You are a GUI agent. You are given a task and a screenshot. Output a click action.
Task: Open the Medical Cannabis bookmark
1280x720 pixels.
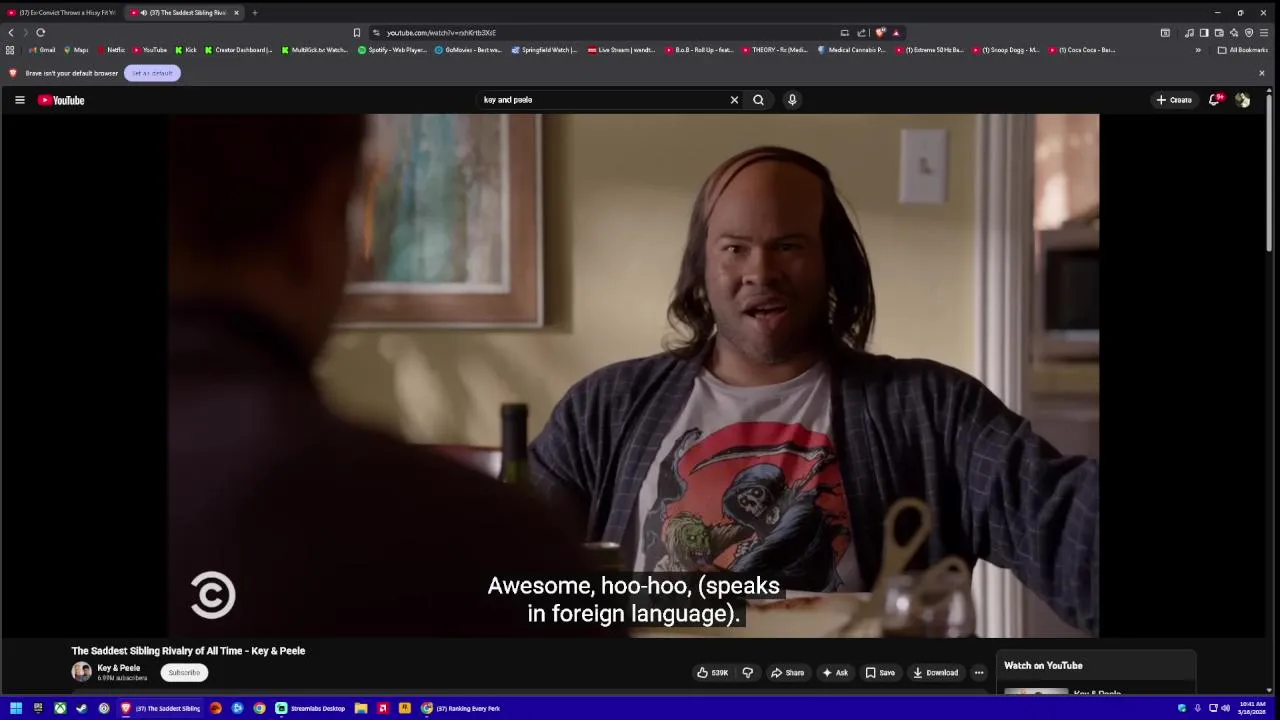(851, 50)
